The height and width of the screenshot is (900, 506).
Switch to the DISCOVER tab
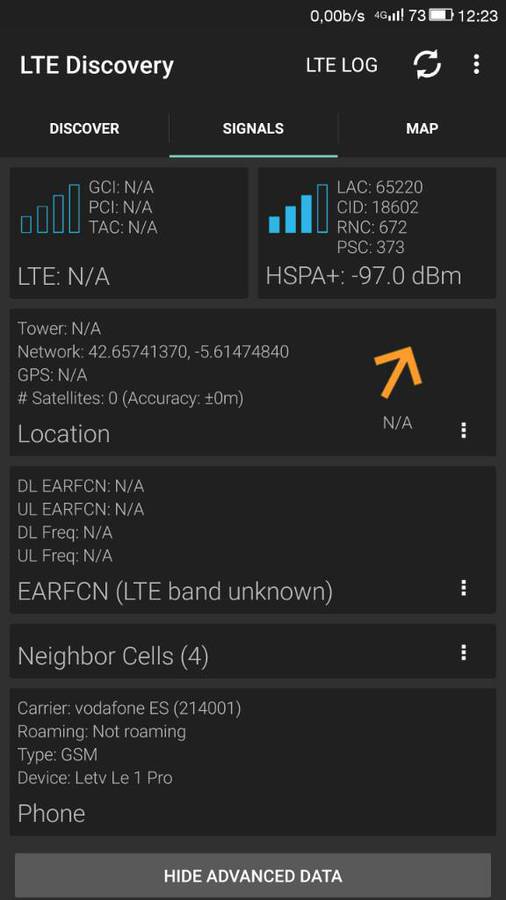coord(84,128)
